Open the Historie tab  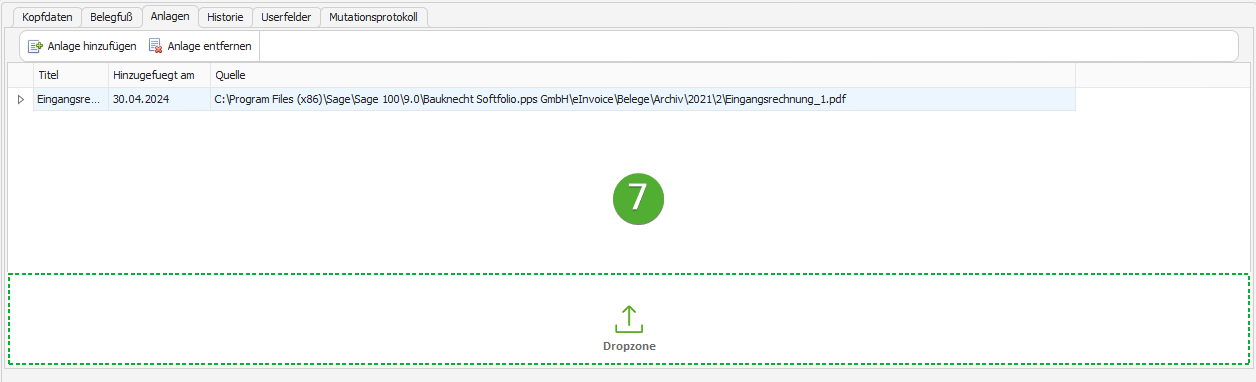225,17
